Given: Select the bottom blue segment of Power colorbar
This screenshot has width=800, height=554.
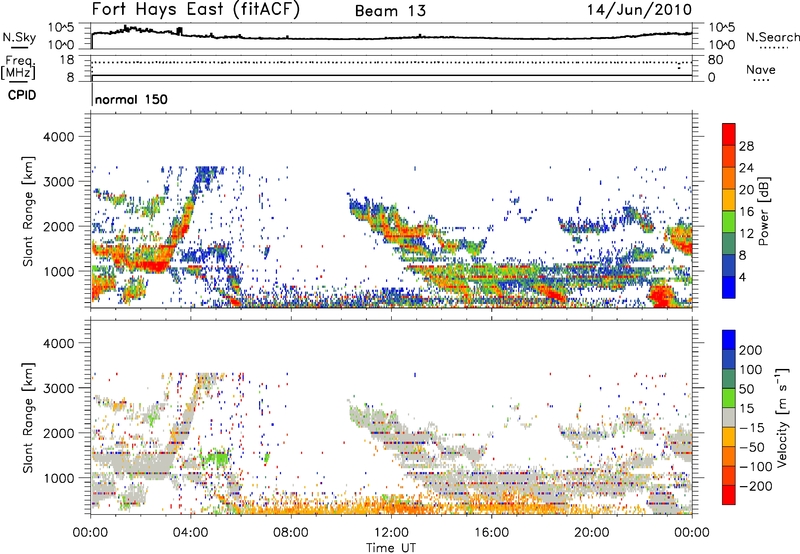Looking at the screenshot, I should pos(729,287).
